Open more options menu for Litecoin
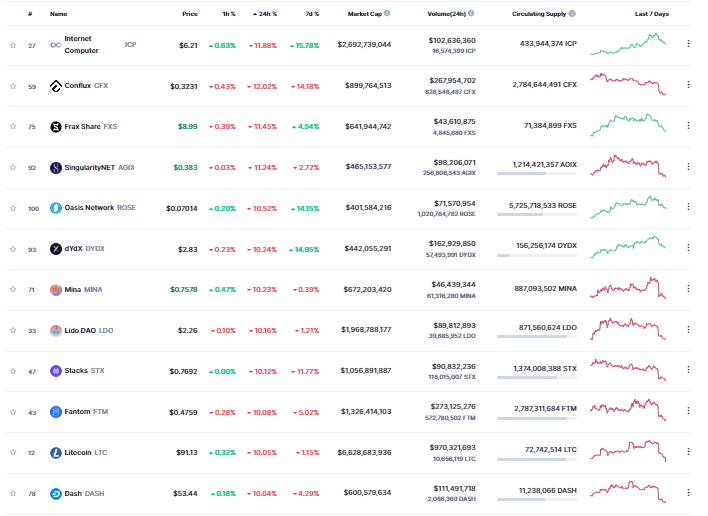708x516 pixels. pos(688,451)
